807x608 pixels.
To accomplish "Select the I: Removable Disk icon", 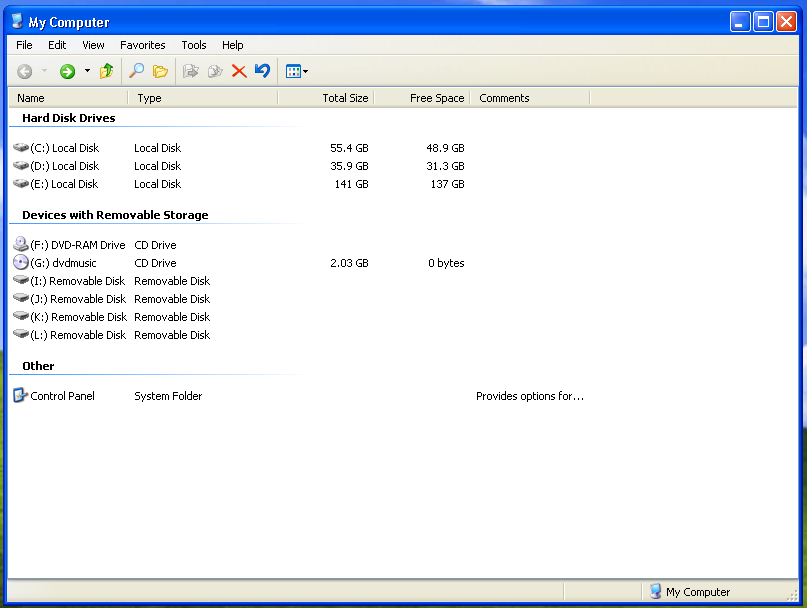I will (x=21, y=281).
